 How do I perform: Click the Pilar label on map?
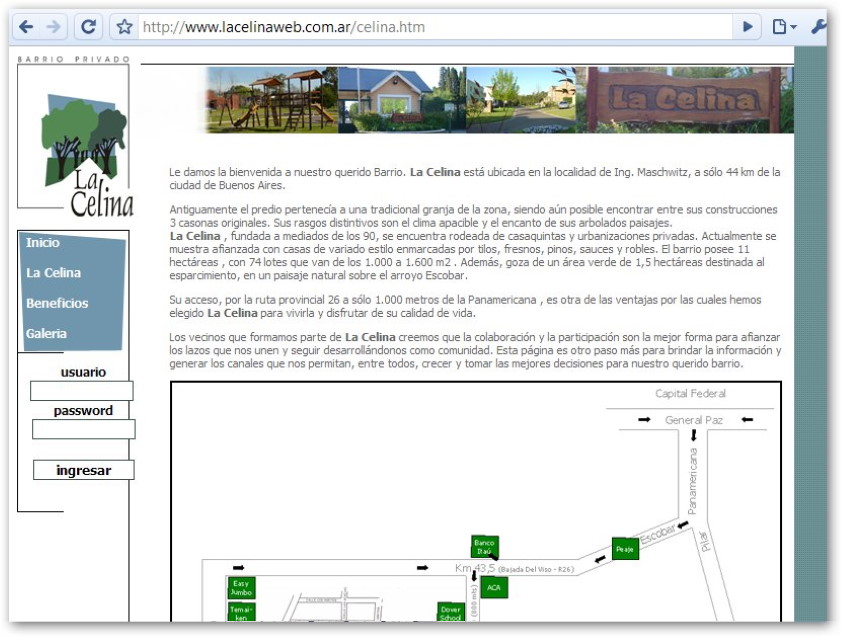click(704, 541)
